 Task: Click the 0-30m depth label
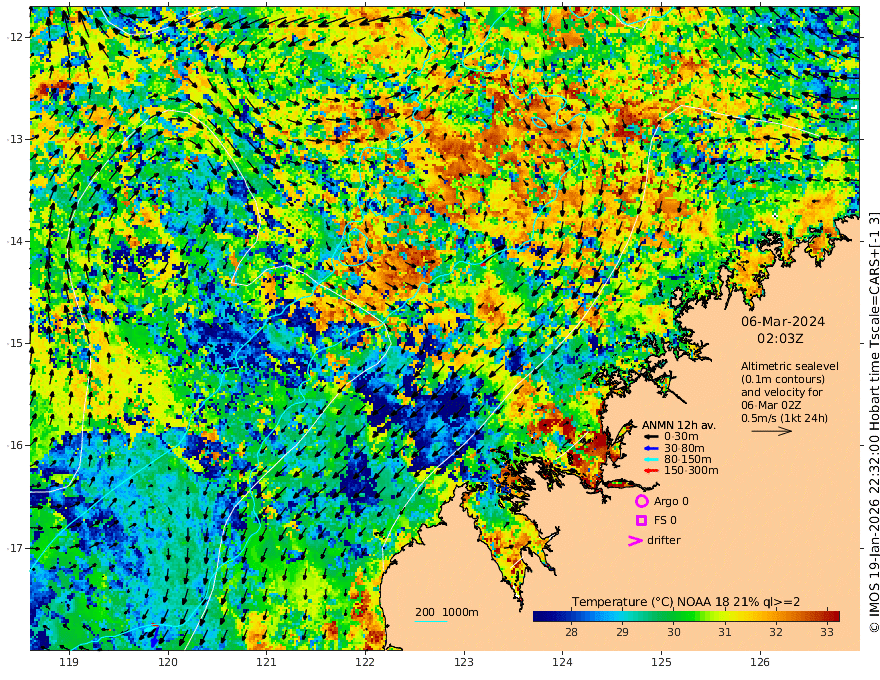(x=681, y=437)
